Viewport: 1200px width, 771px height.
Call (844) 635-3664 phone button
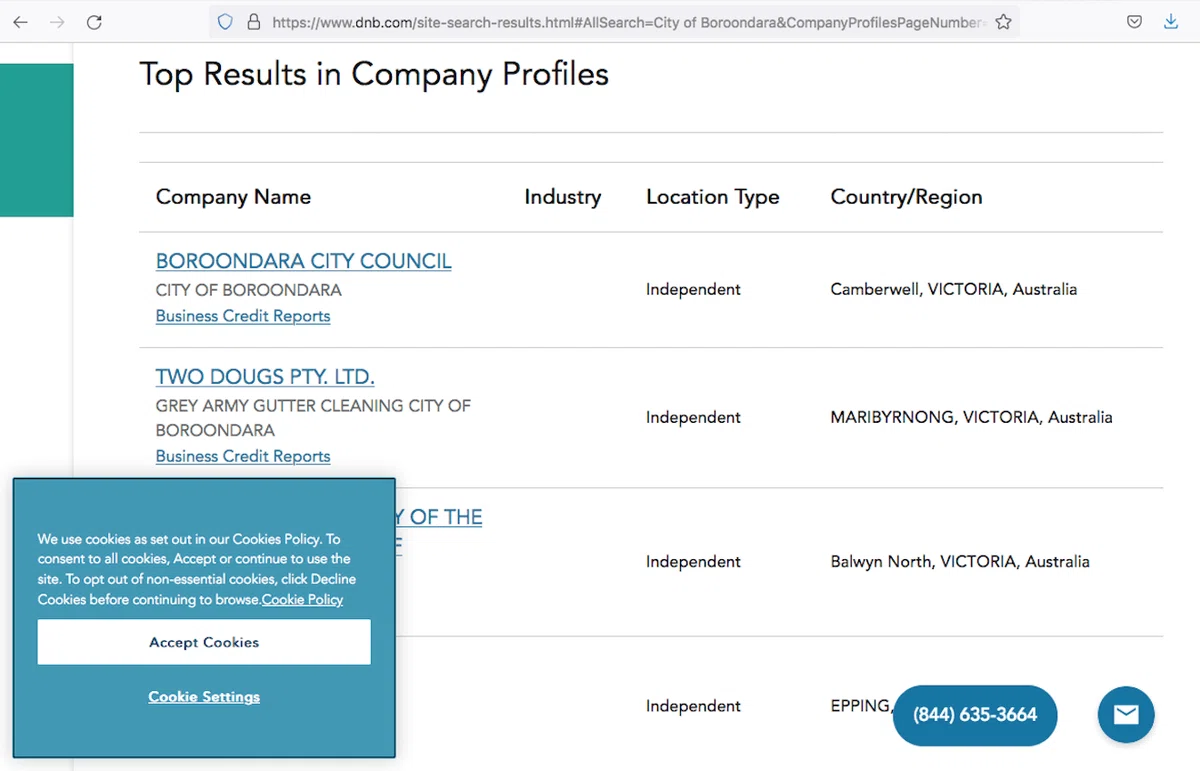[x=975, y=715]
